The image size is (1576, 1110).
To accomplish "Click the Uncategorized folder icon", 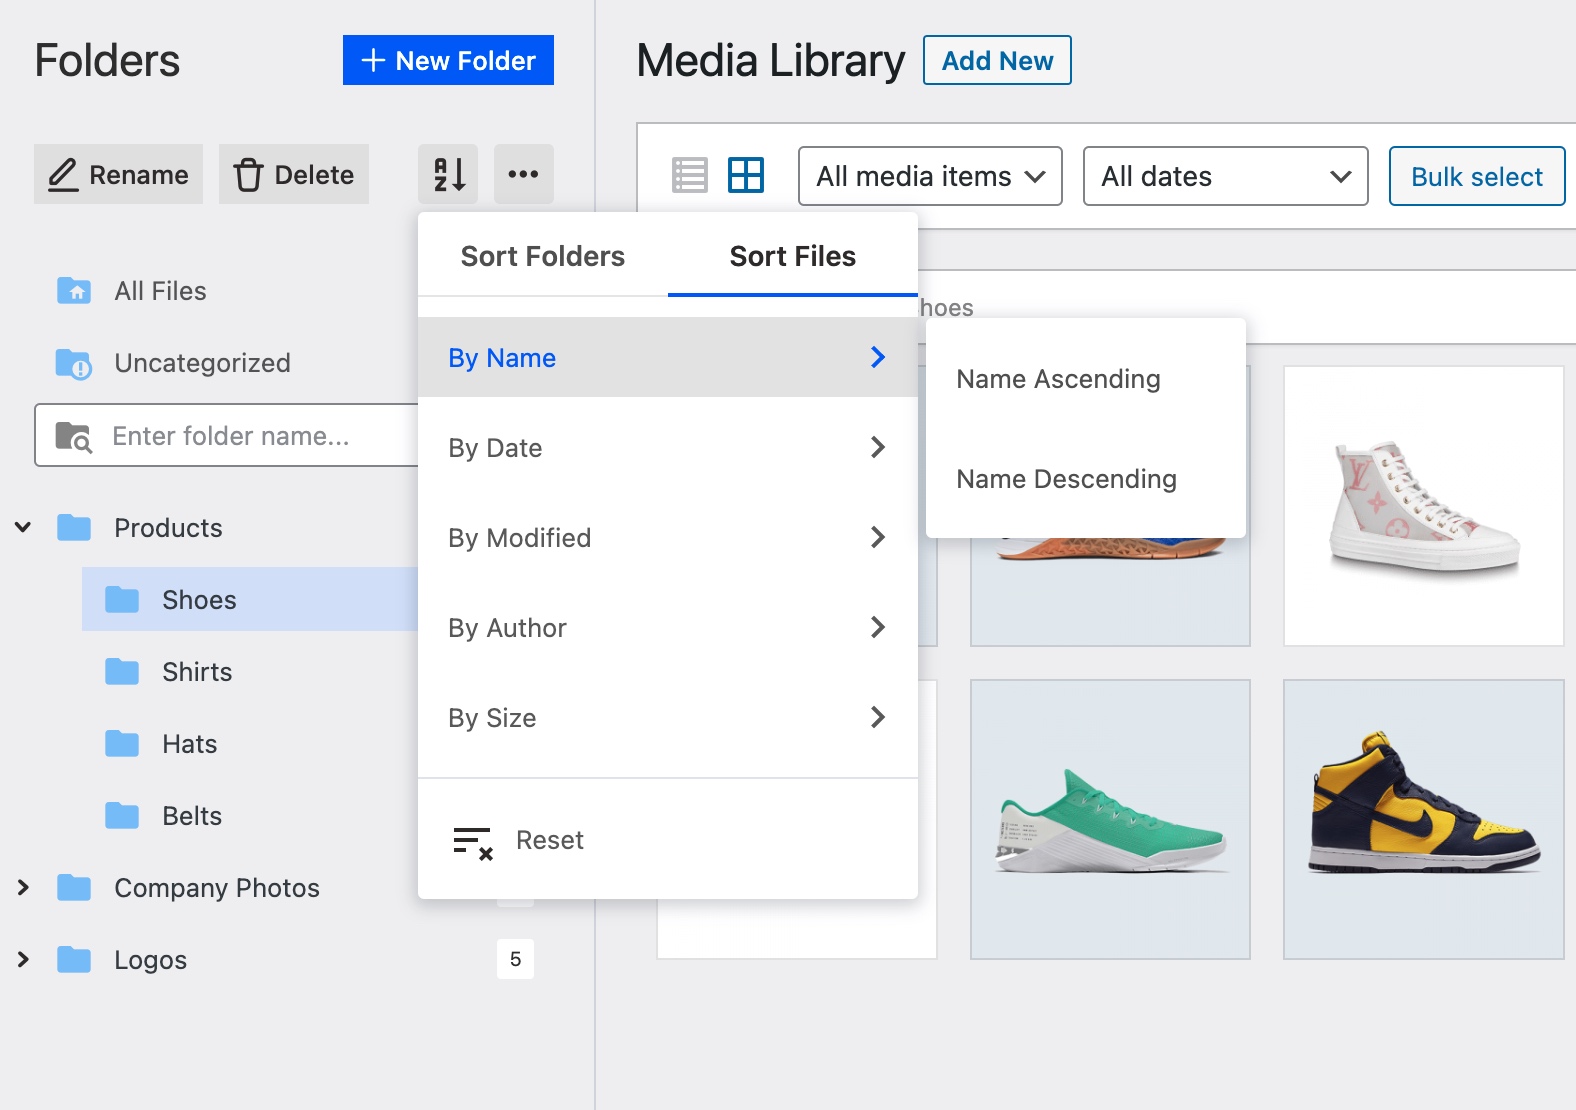I will 74,364.
